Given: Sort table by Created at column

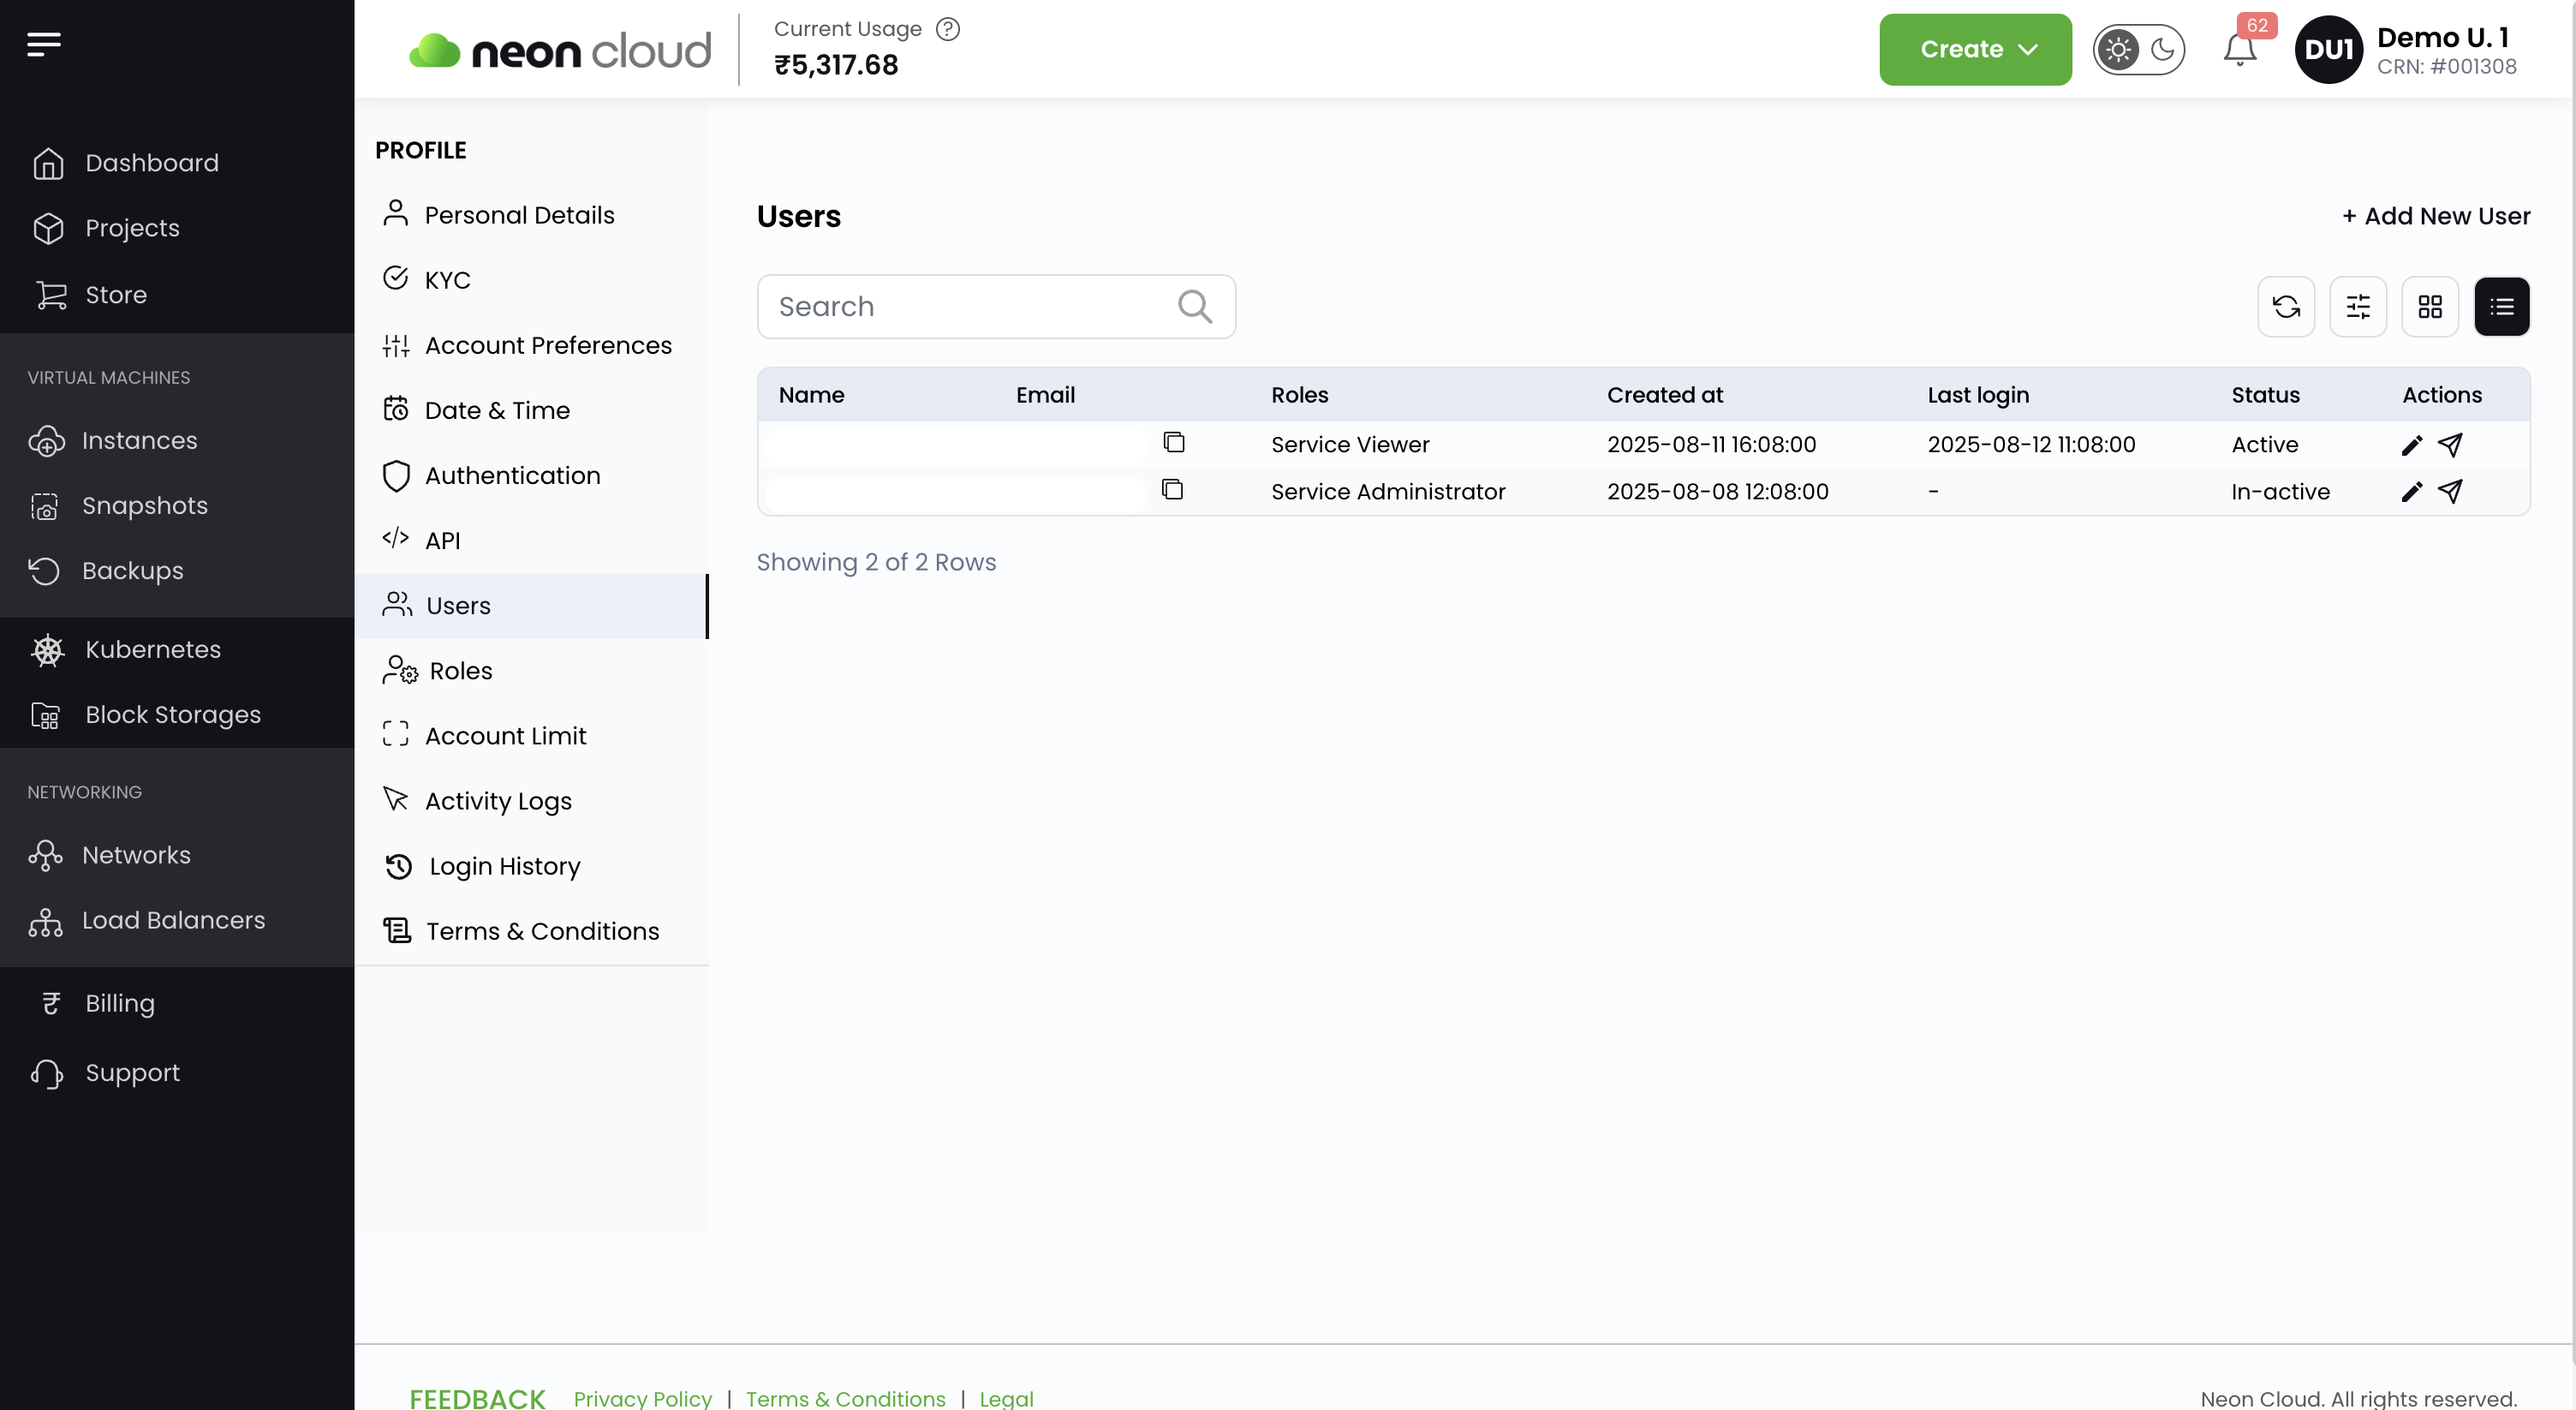Looking at the screenshot, I should coord(1664,395).
